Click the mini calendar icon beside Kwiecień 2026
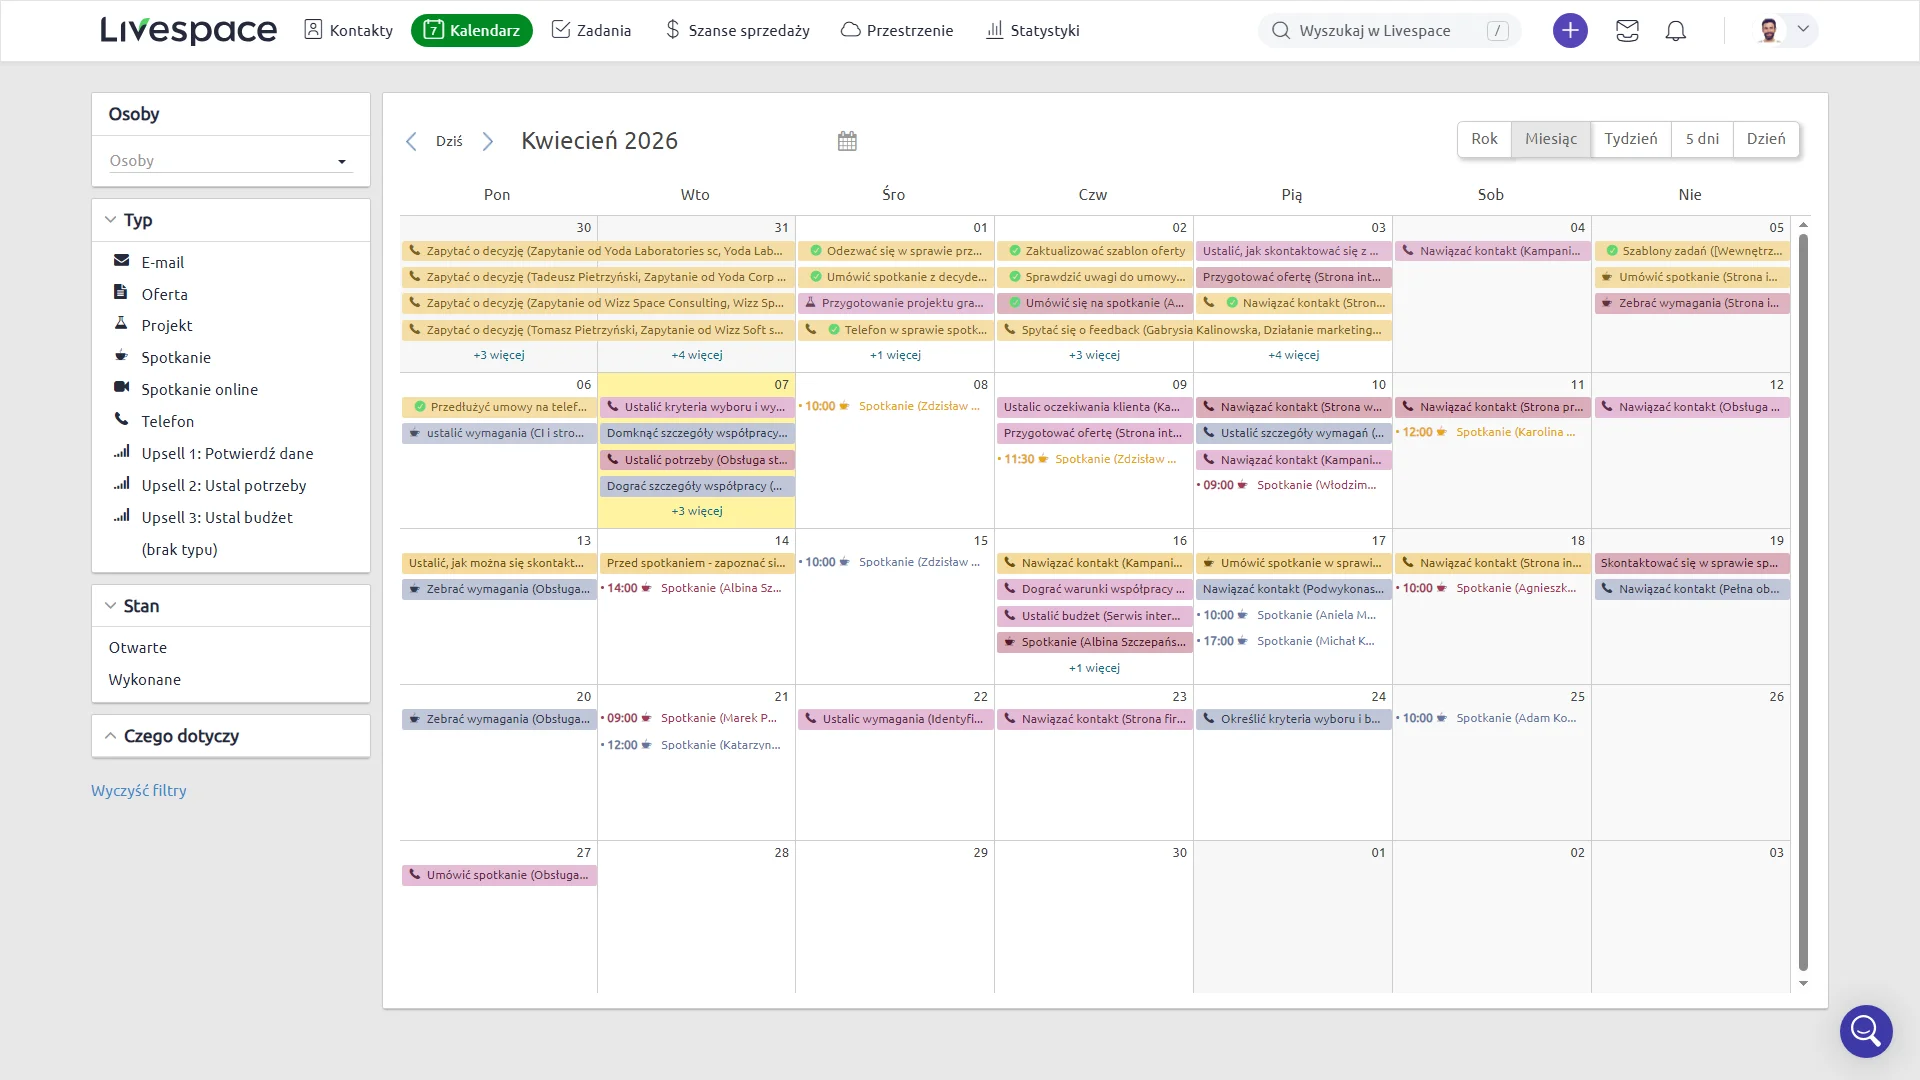Screen dimensions: 1920x1080 coord(846,140)
